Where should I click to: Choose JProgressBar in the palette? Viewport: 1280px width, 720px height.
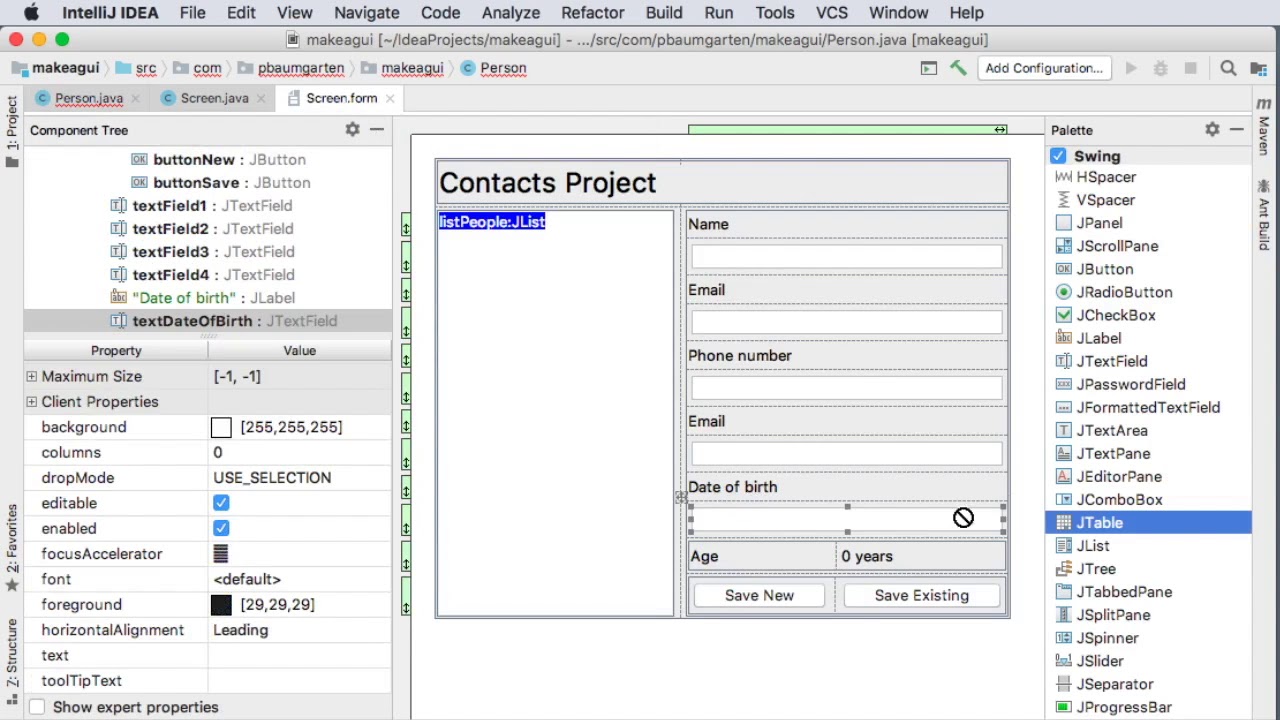coord(1124,706)
